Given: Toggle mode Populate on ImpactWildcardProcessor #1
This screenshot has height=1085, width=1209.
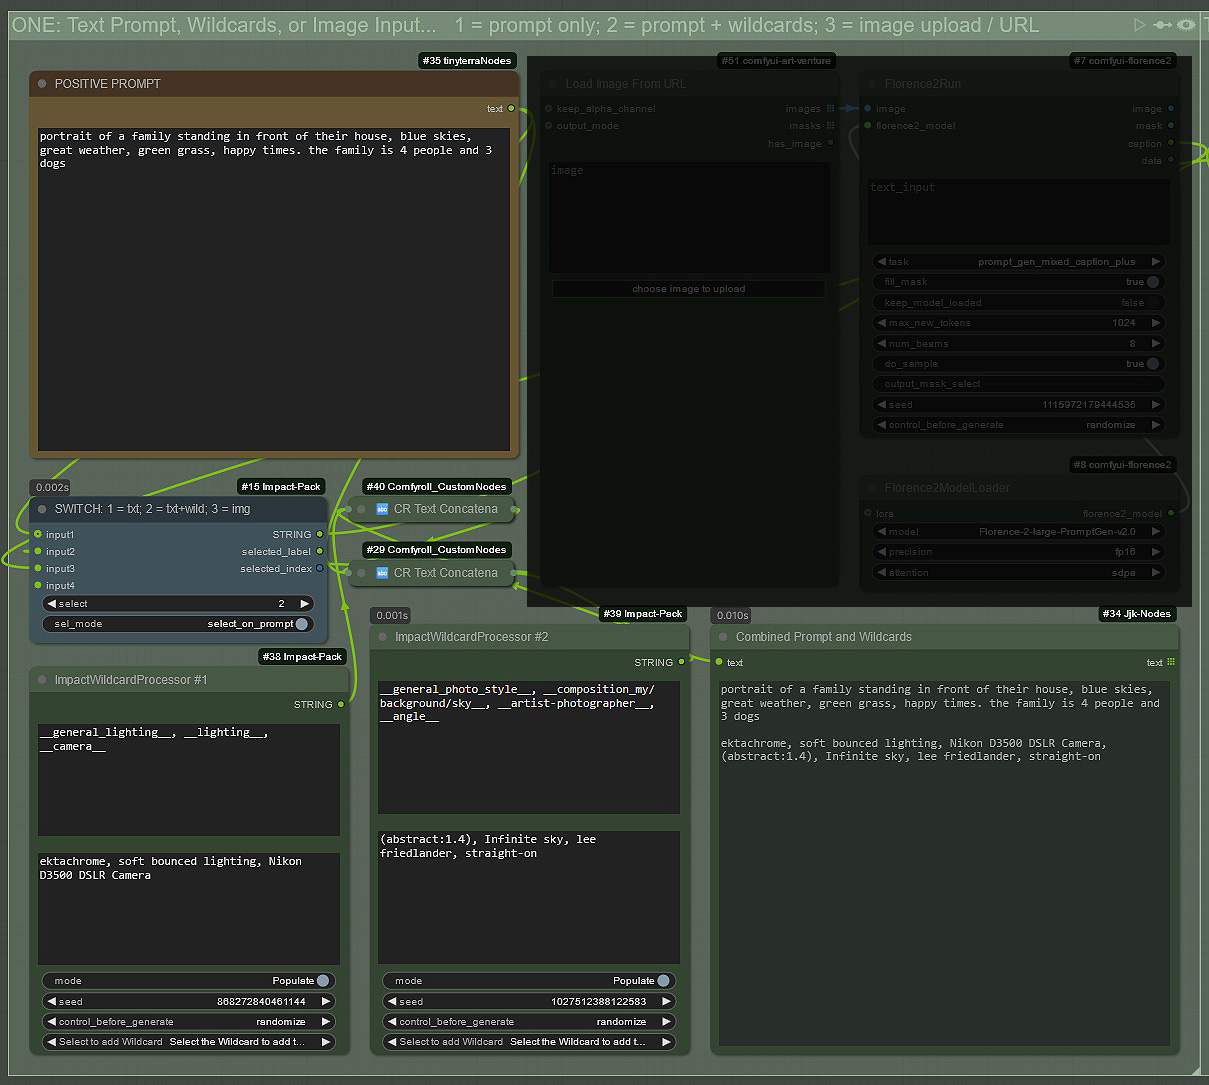Looking at the screenshot, I should coord(322,981).
